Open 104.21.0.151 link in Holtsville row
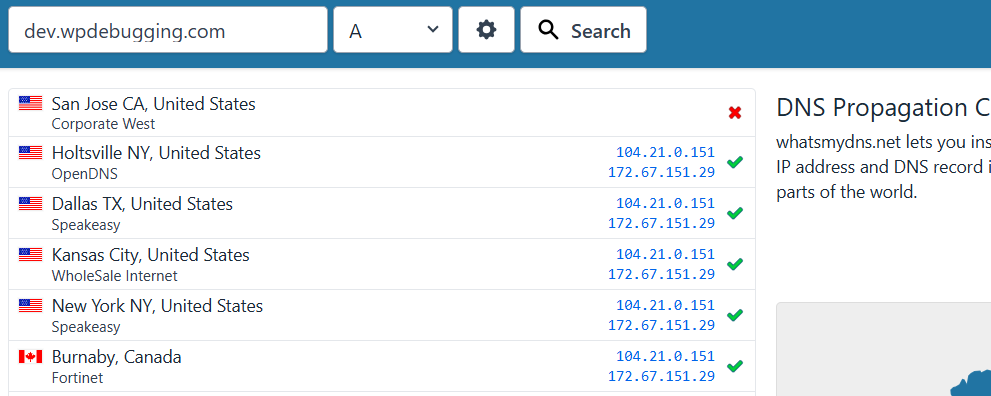The width and height of the screenshot is (991, 396). tap(666, 152)
